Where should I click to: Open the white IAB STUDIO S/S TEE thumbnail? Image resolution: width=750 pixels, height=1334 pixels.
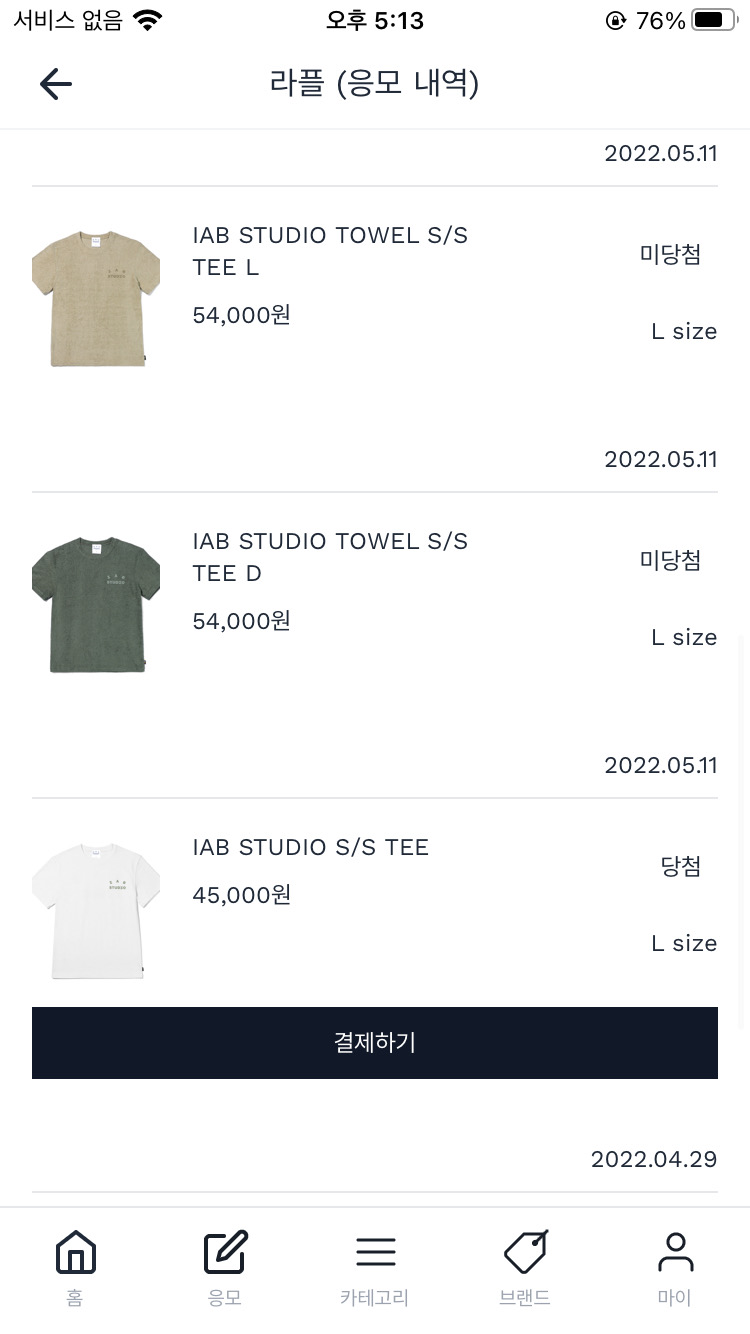pyautogui.click(x=96, y=911)
